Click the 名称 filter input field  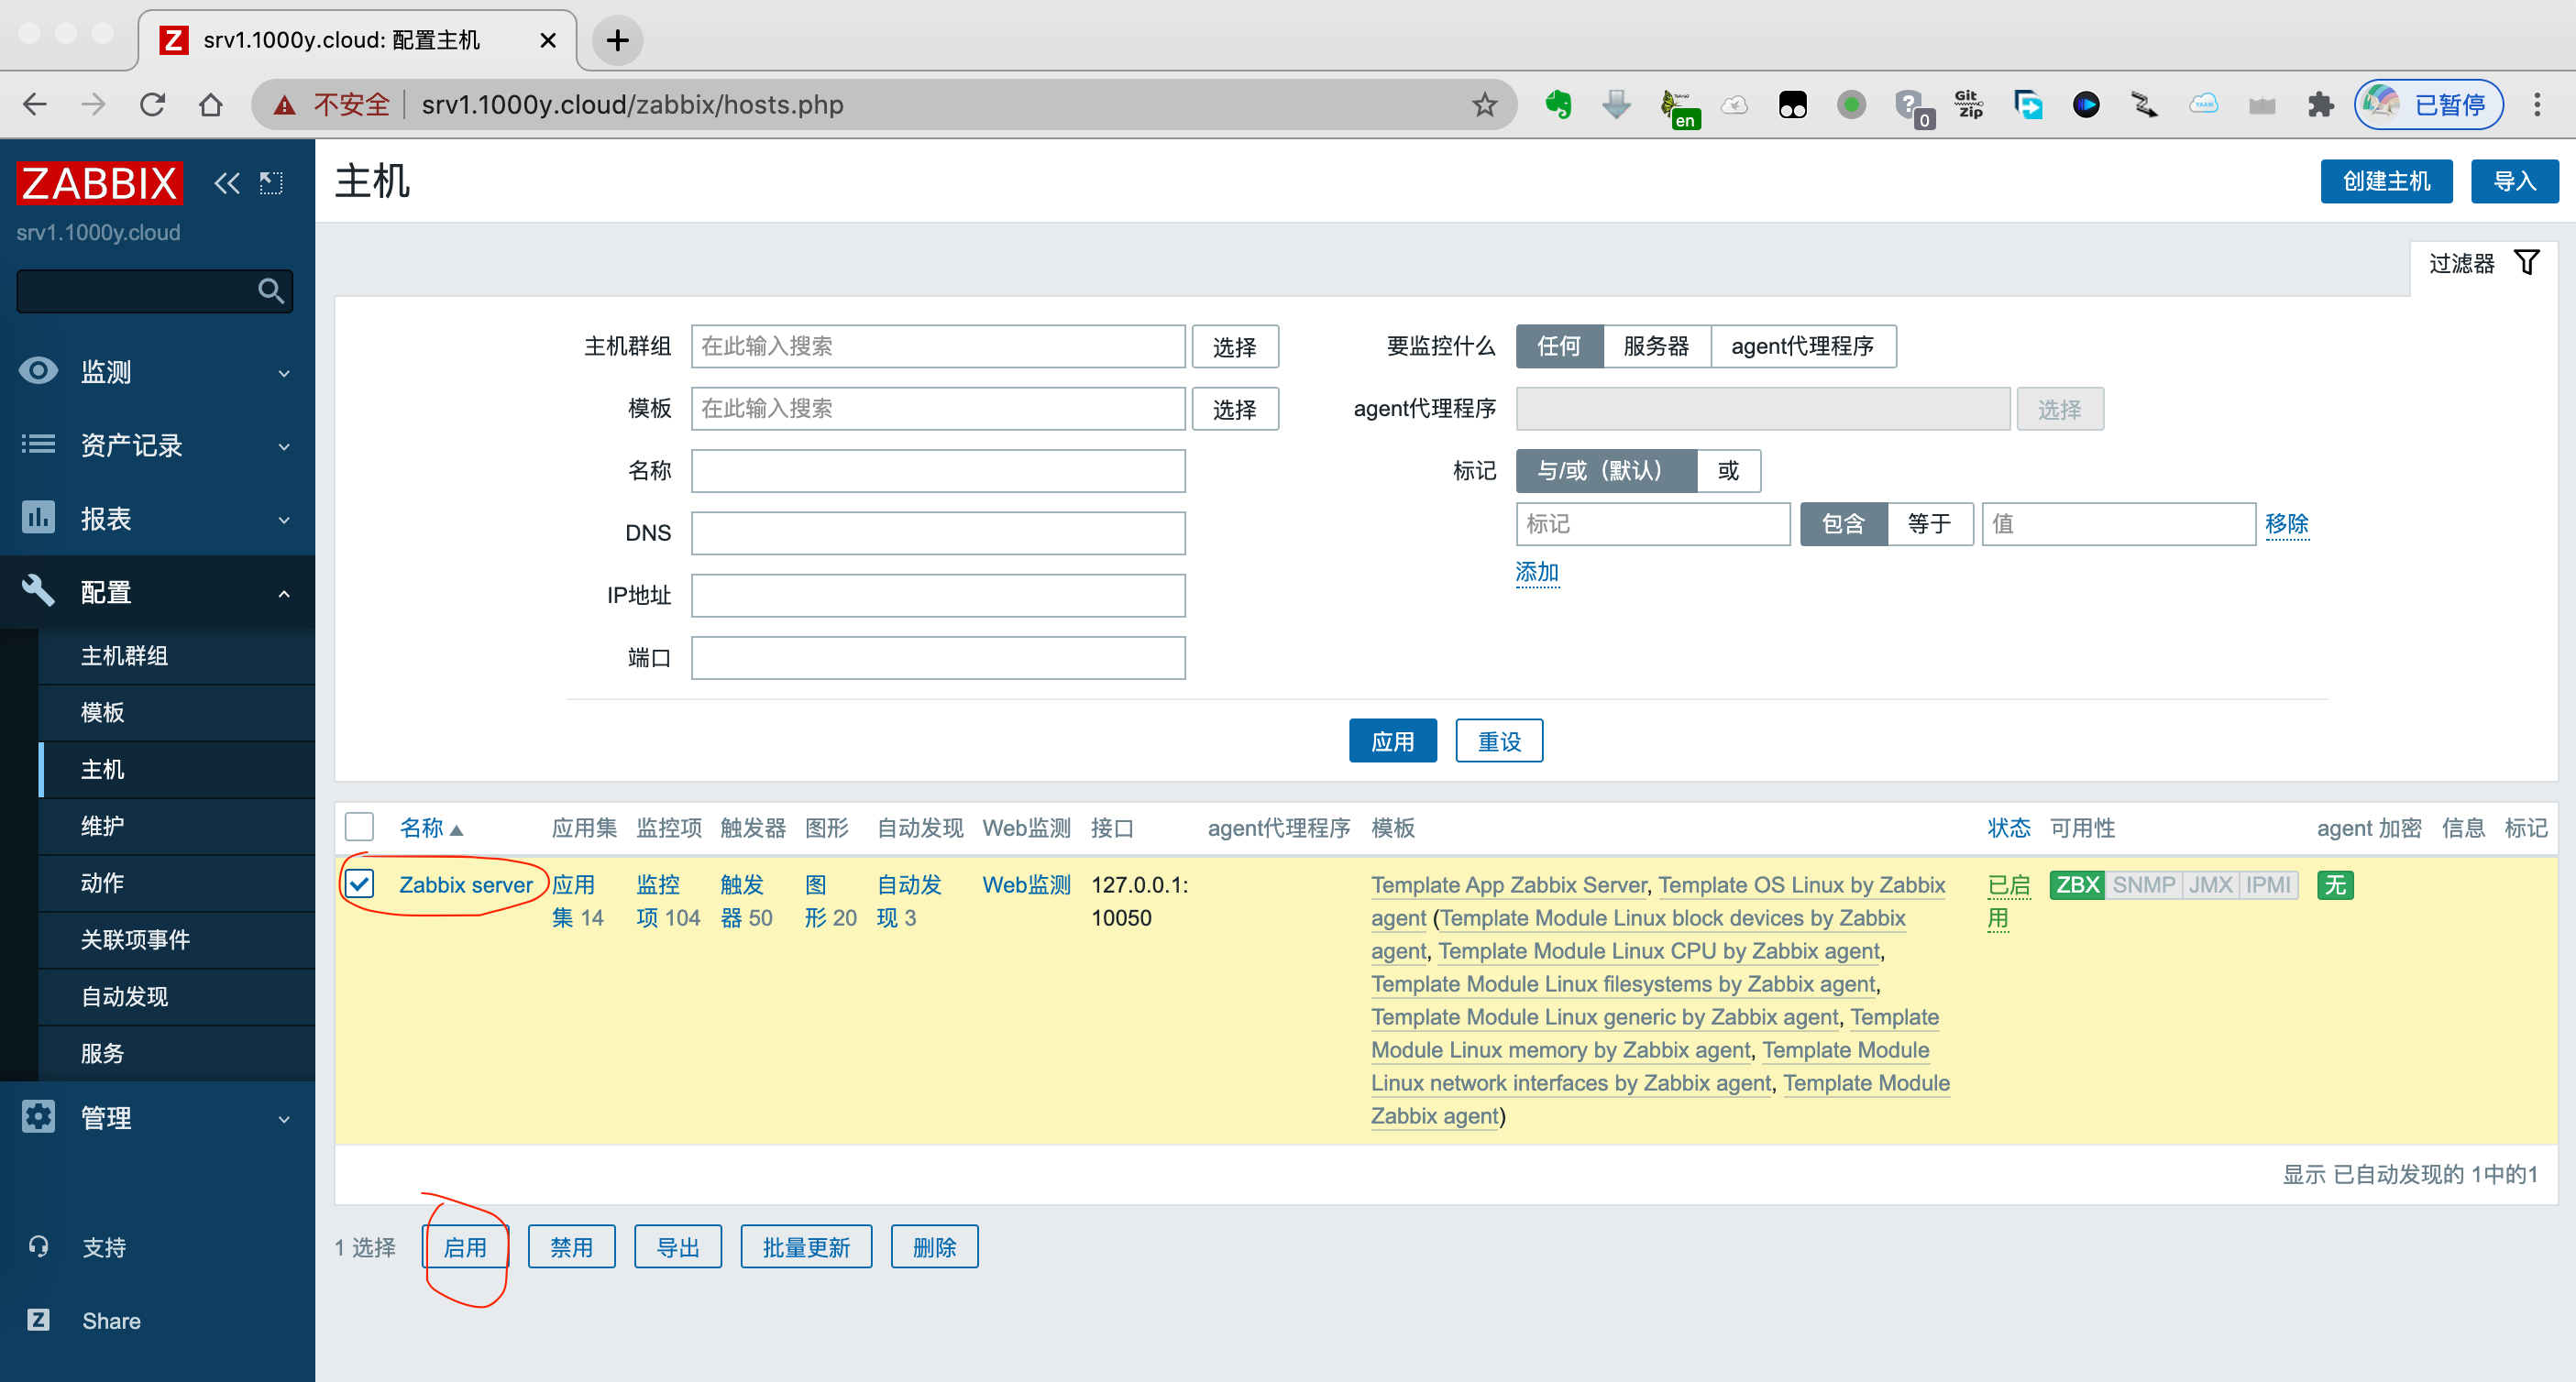[938, 471]
